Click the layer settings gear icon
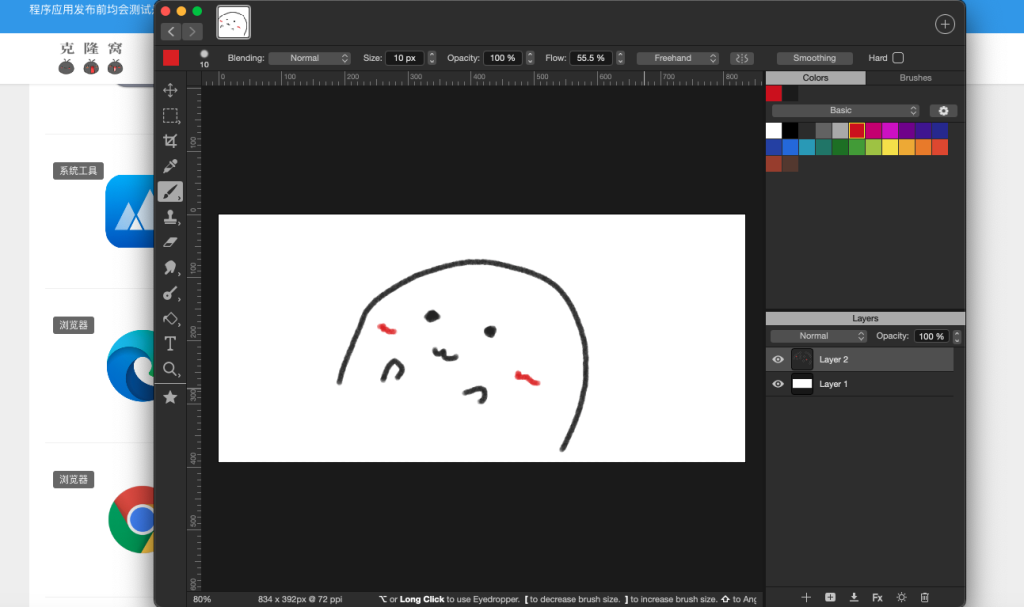Viewport: 1024px width, 607px height. click(x=901, y=597)
